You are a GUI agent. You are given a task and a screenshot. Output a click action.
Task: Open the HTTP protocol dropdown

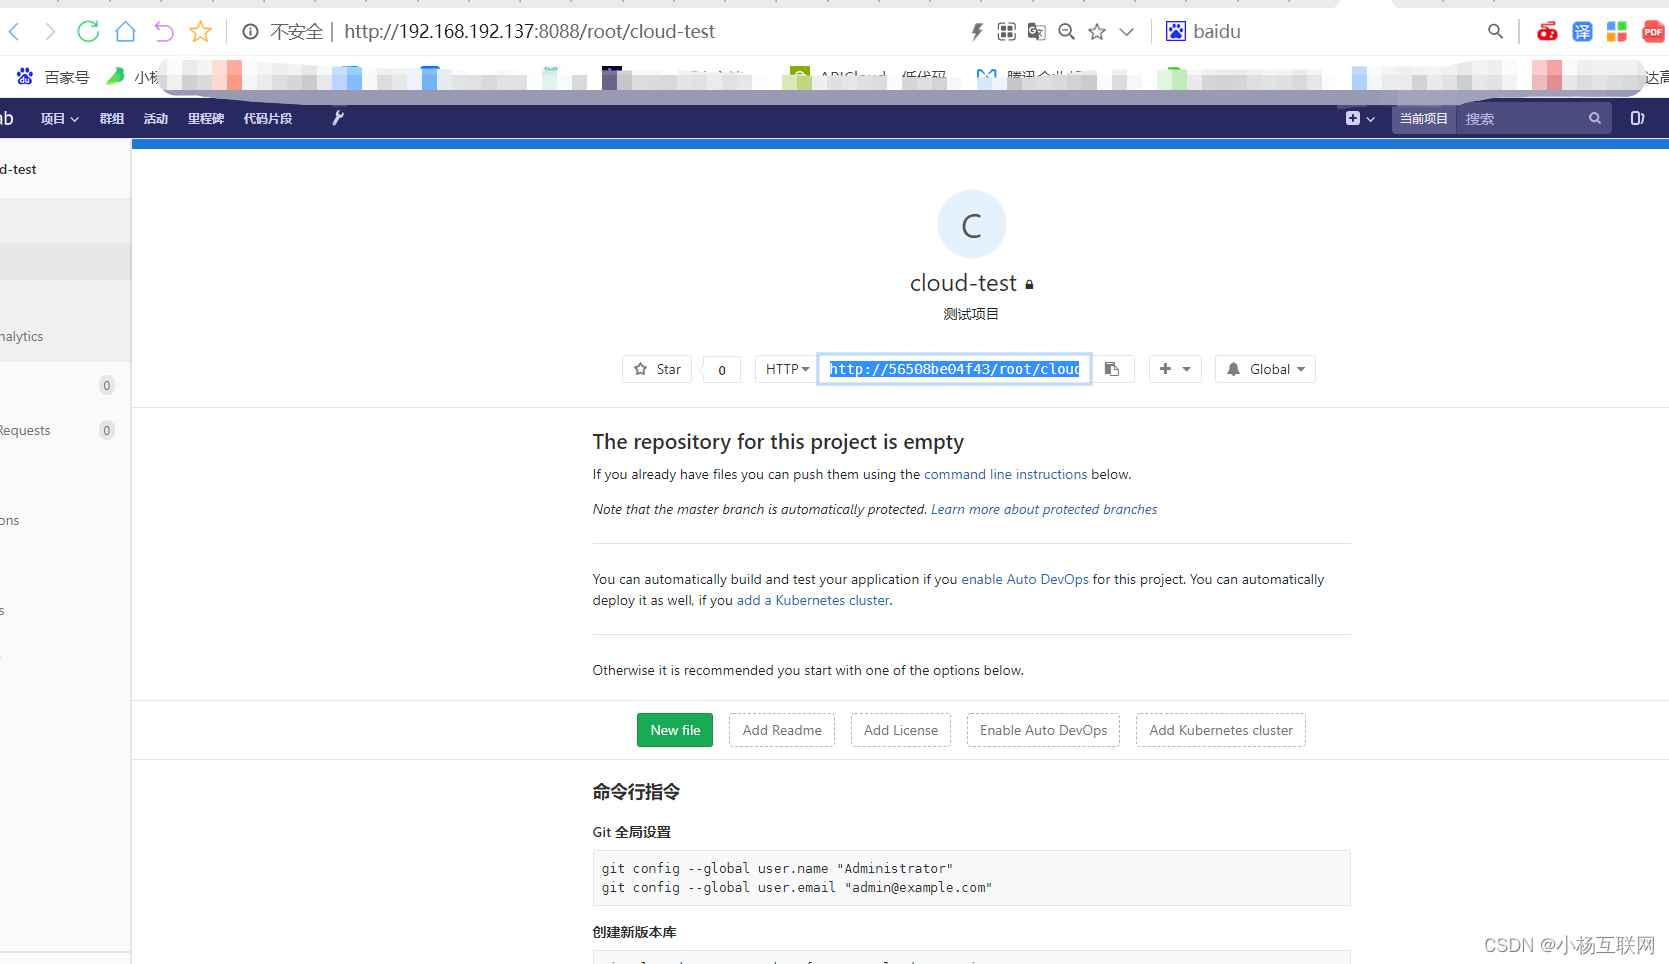[786, 368]
